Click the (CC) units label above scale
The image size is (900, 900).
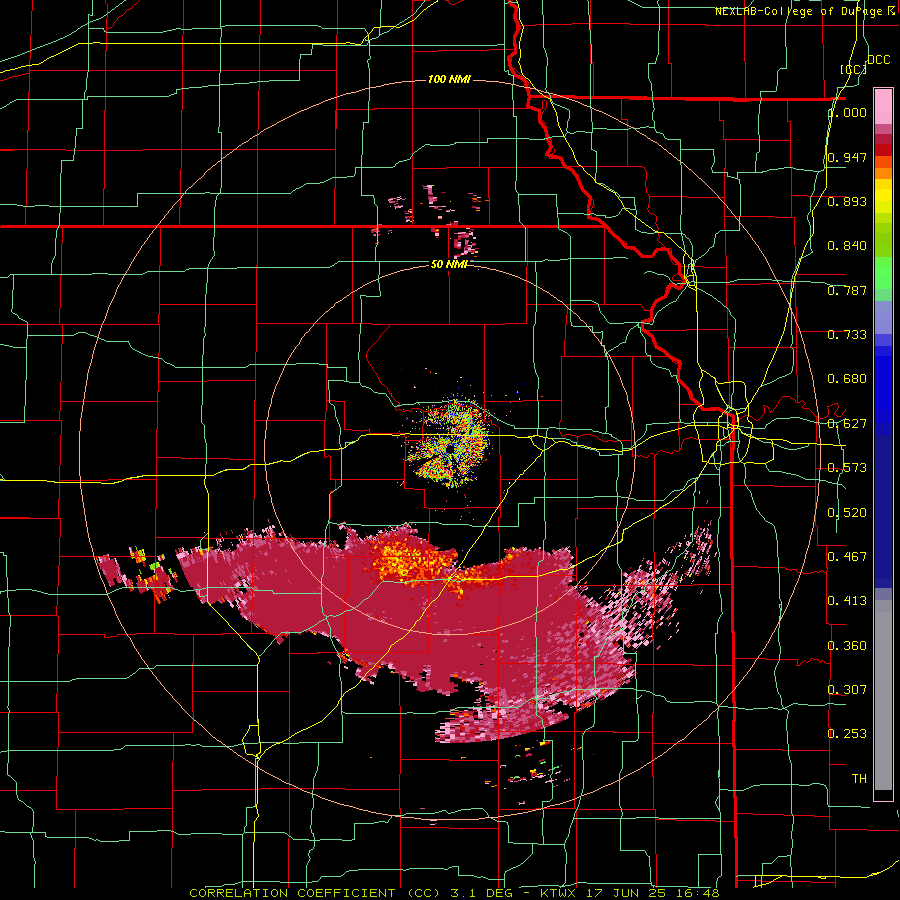coord(853,69)
